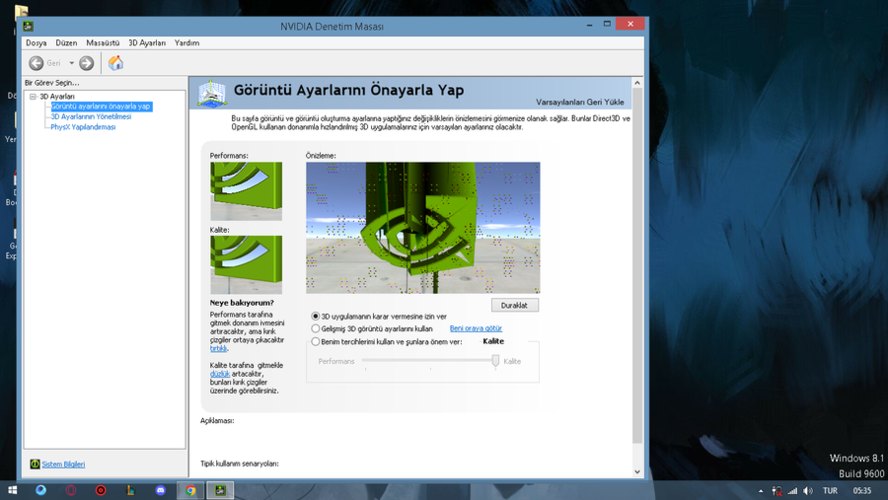Open the Opera taskbar icon
Screen dimensions: 888x500
point(71,490)
